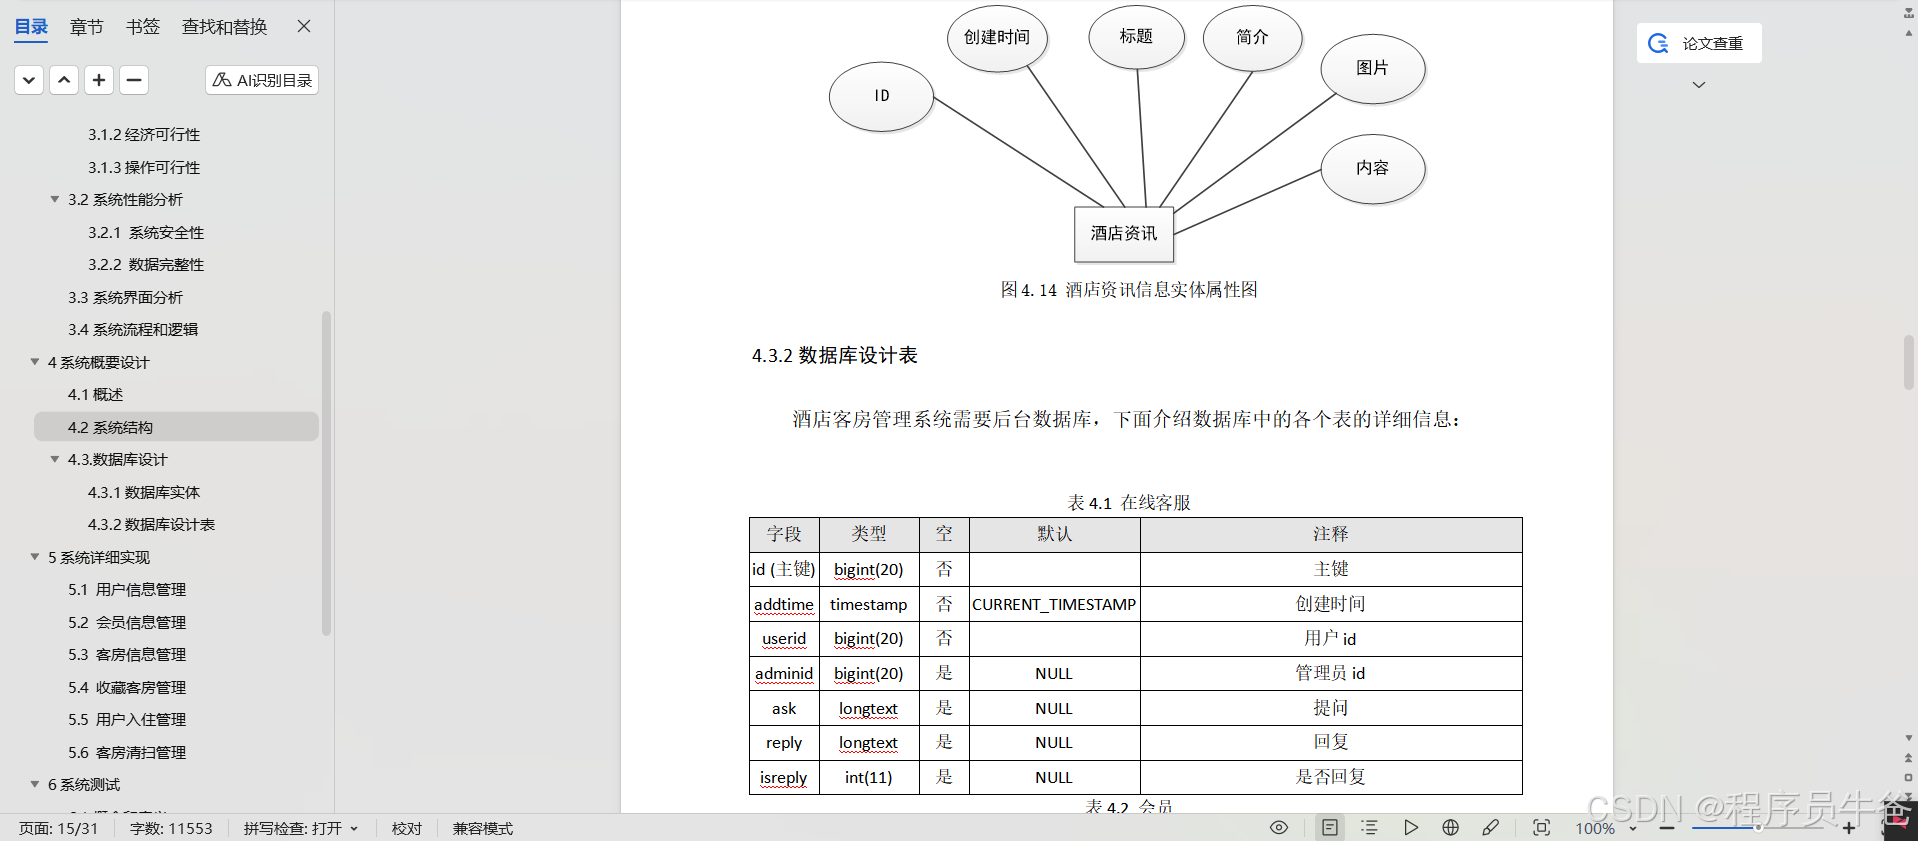Go to 4.3.1 数据库实体

(x=144, y=492)
